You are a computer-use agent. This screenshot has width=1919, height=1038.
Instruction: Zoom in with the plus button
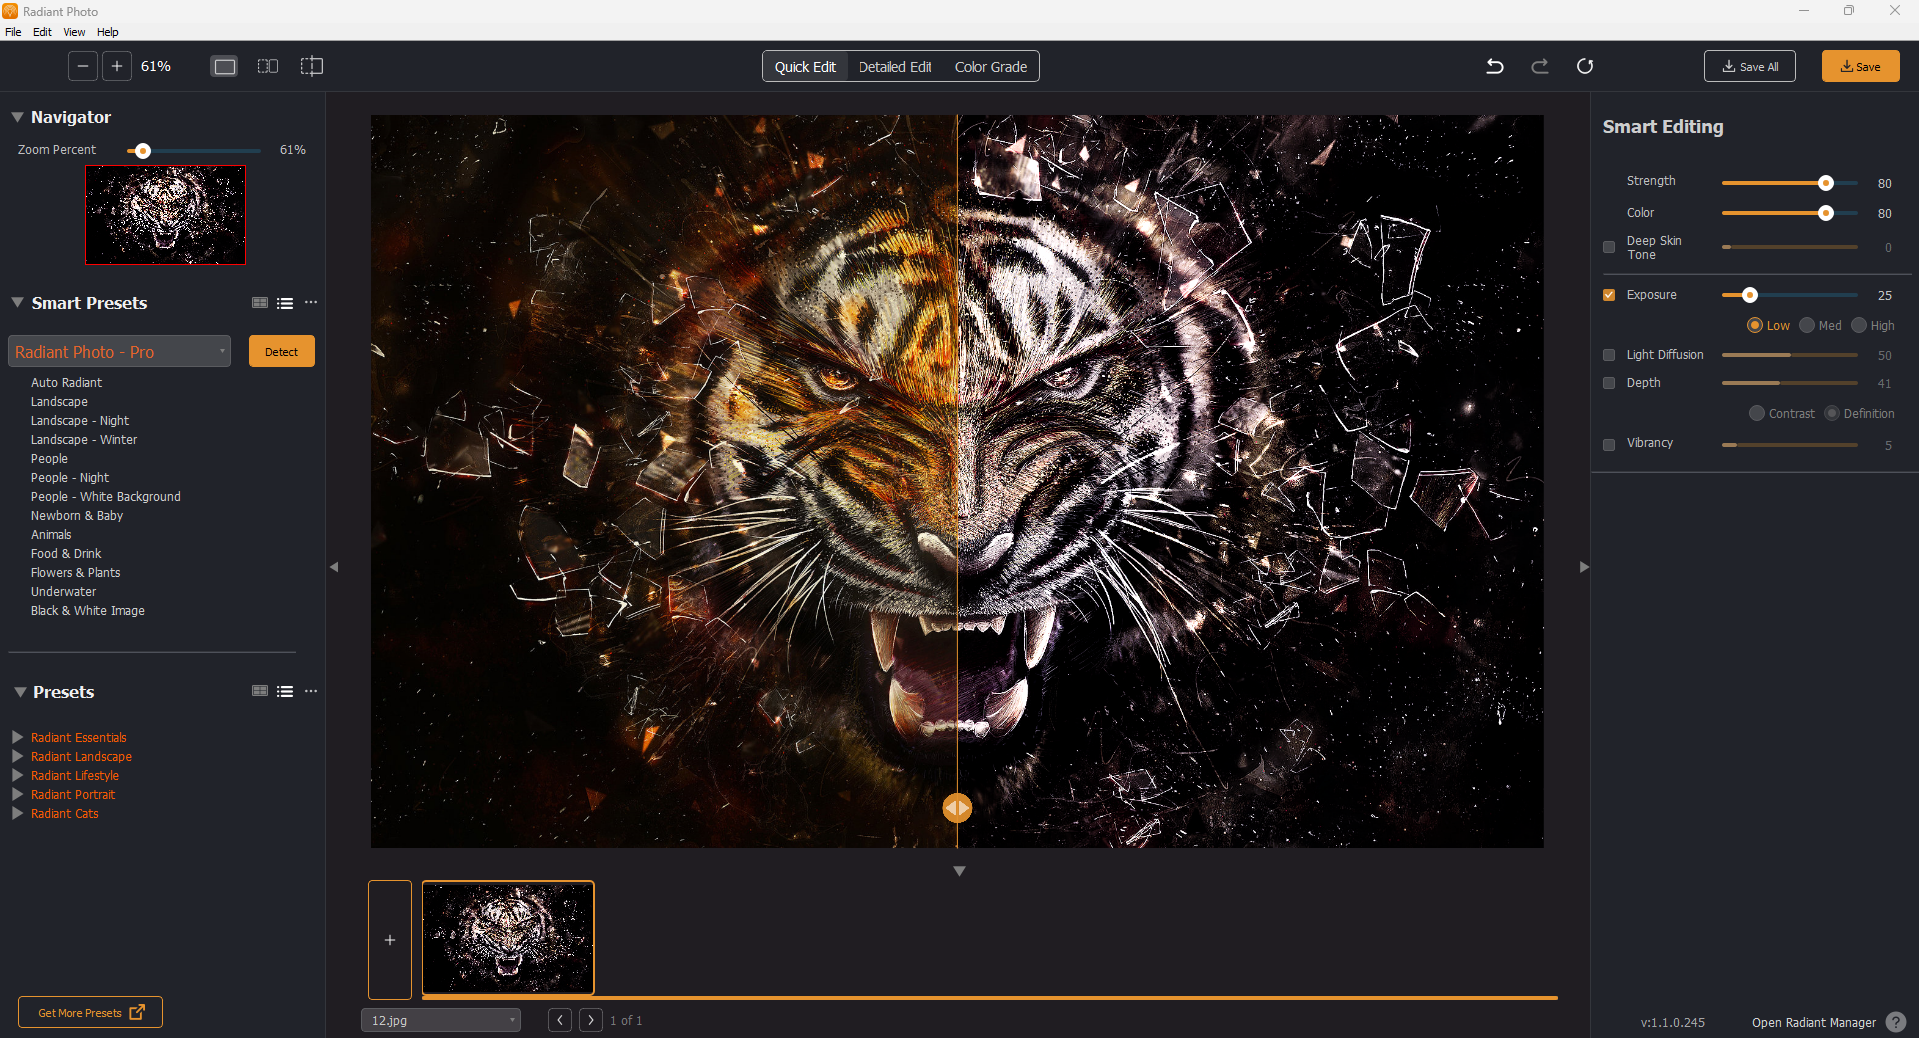pyautogui.click(x=117, y=66)
